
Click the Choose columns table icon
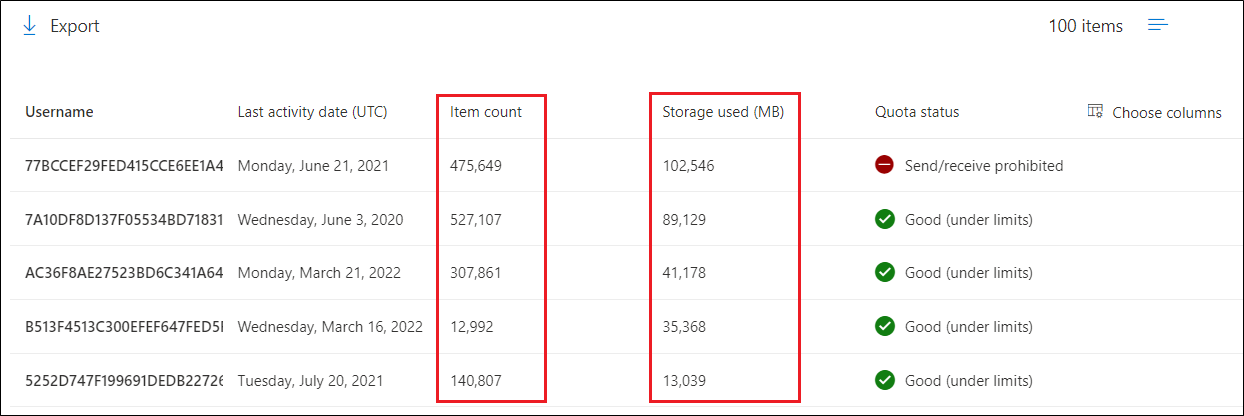(x=1095, y=111)
